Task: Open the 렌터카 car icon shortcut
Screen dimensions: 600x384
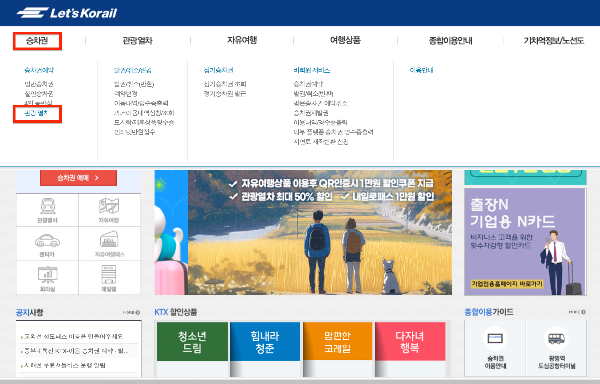Action: pos(47,244)
